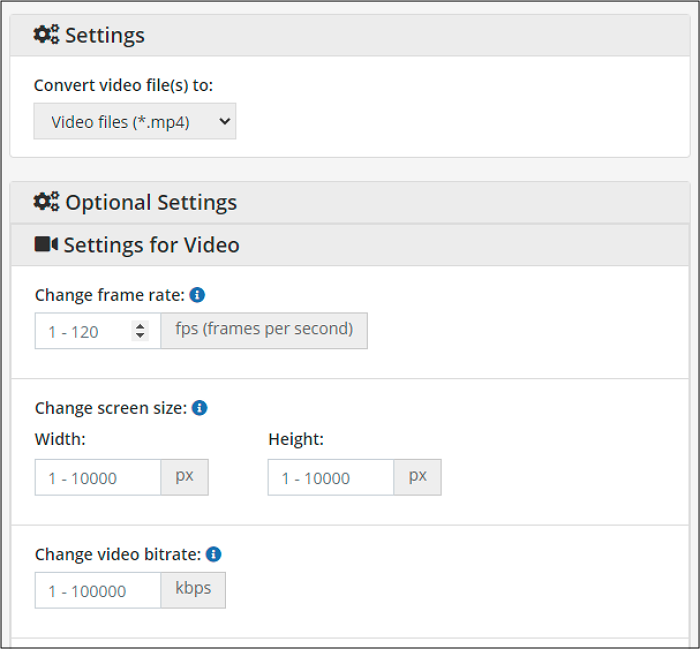
Task: Click the fps (frames per second) label
Action: tap(264, 330)
